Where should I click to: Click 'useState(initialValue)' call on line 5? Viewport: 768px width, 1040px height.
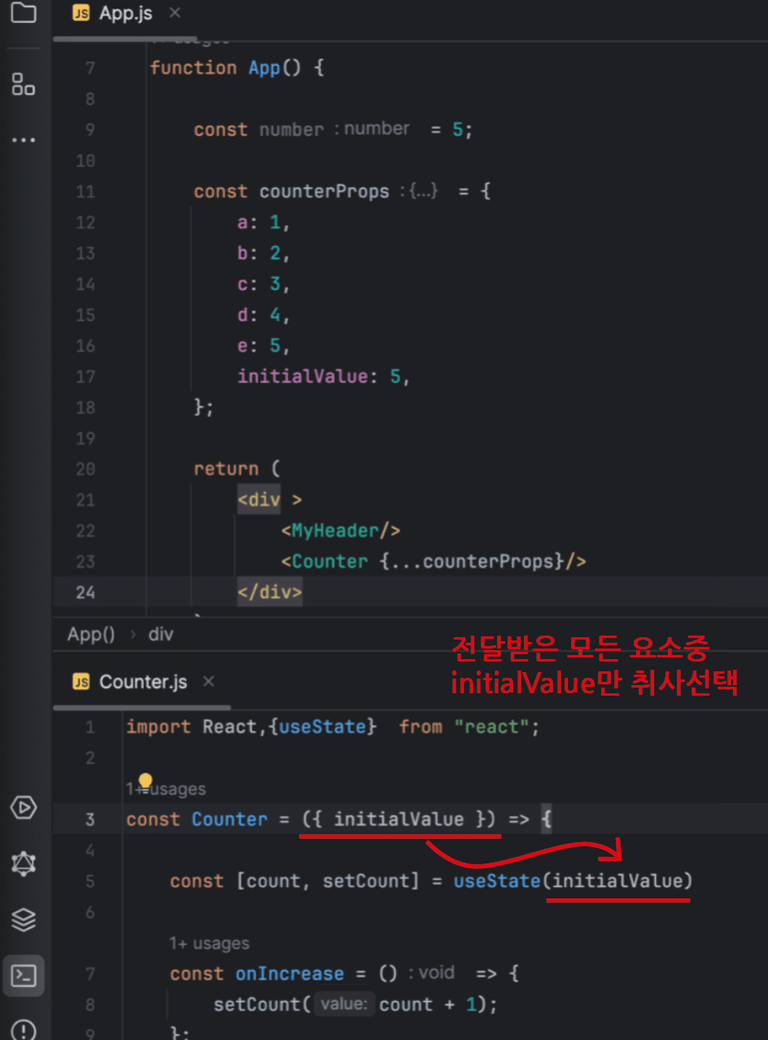click(x=573, y=881)
